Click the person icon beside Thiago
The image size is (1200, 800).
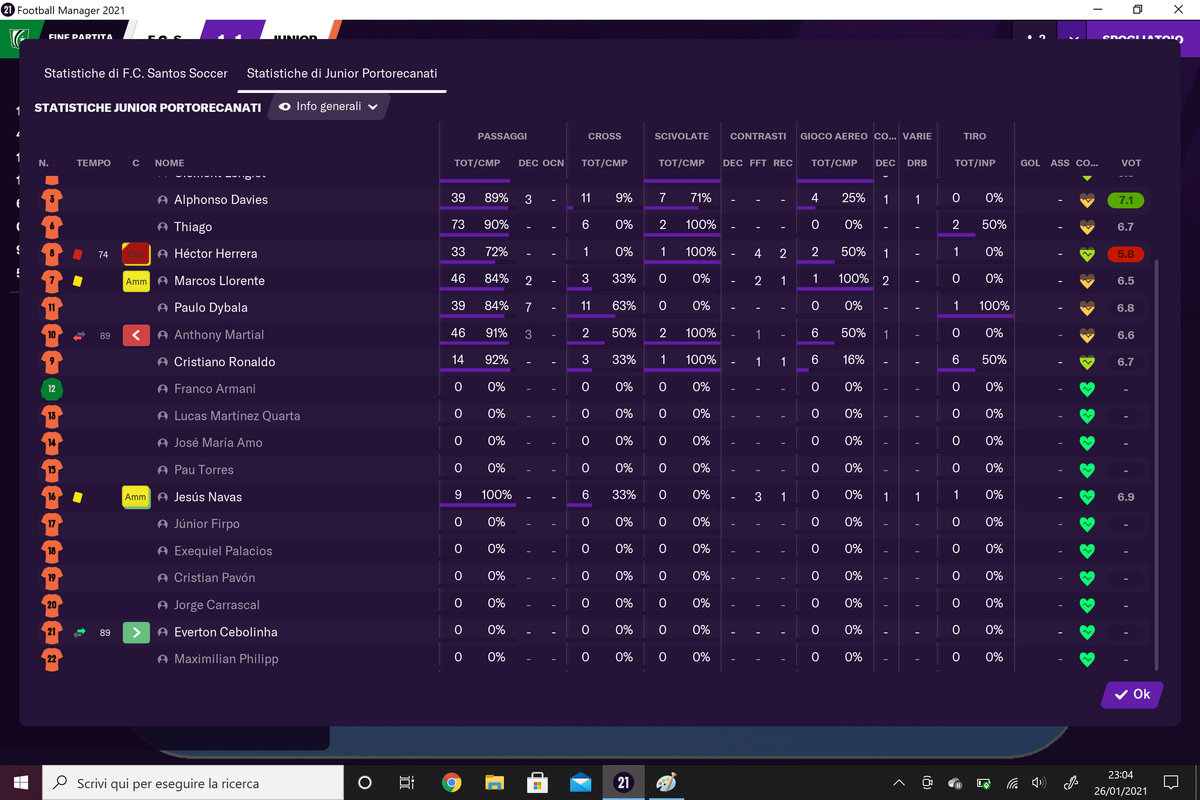[162, 227]
